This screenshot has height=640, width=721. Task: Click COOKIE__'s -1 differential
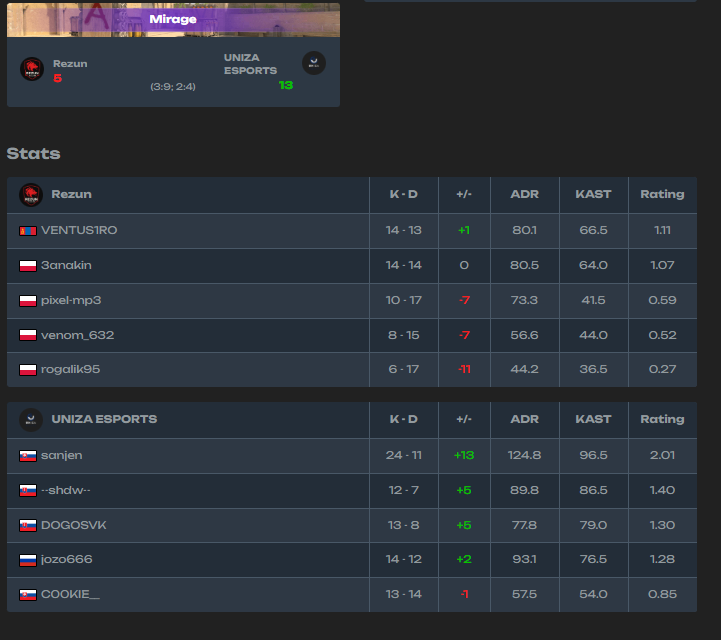coord(464,594)
